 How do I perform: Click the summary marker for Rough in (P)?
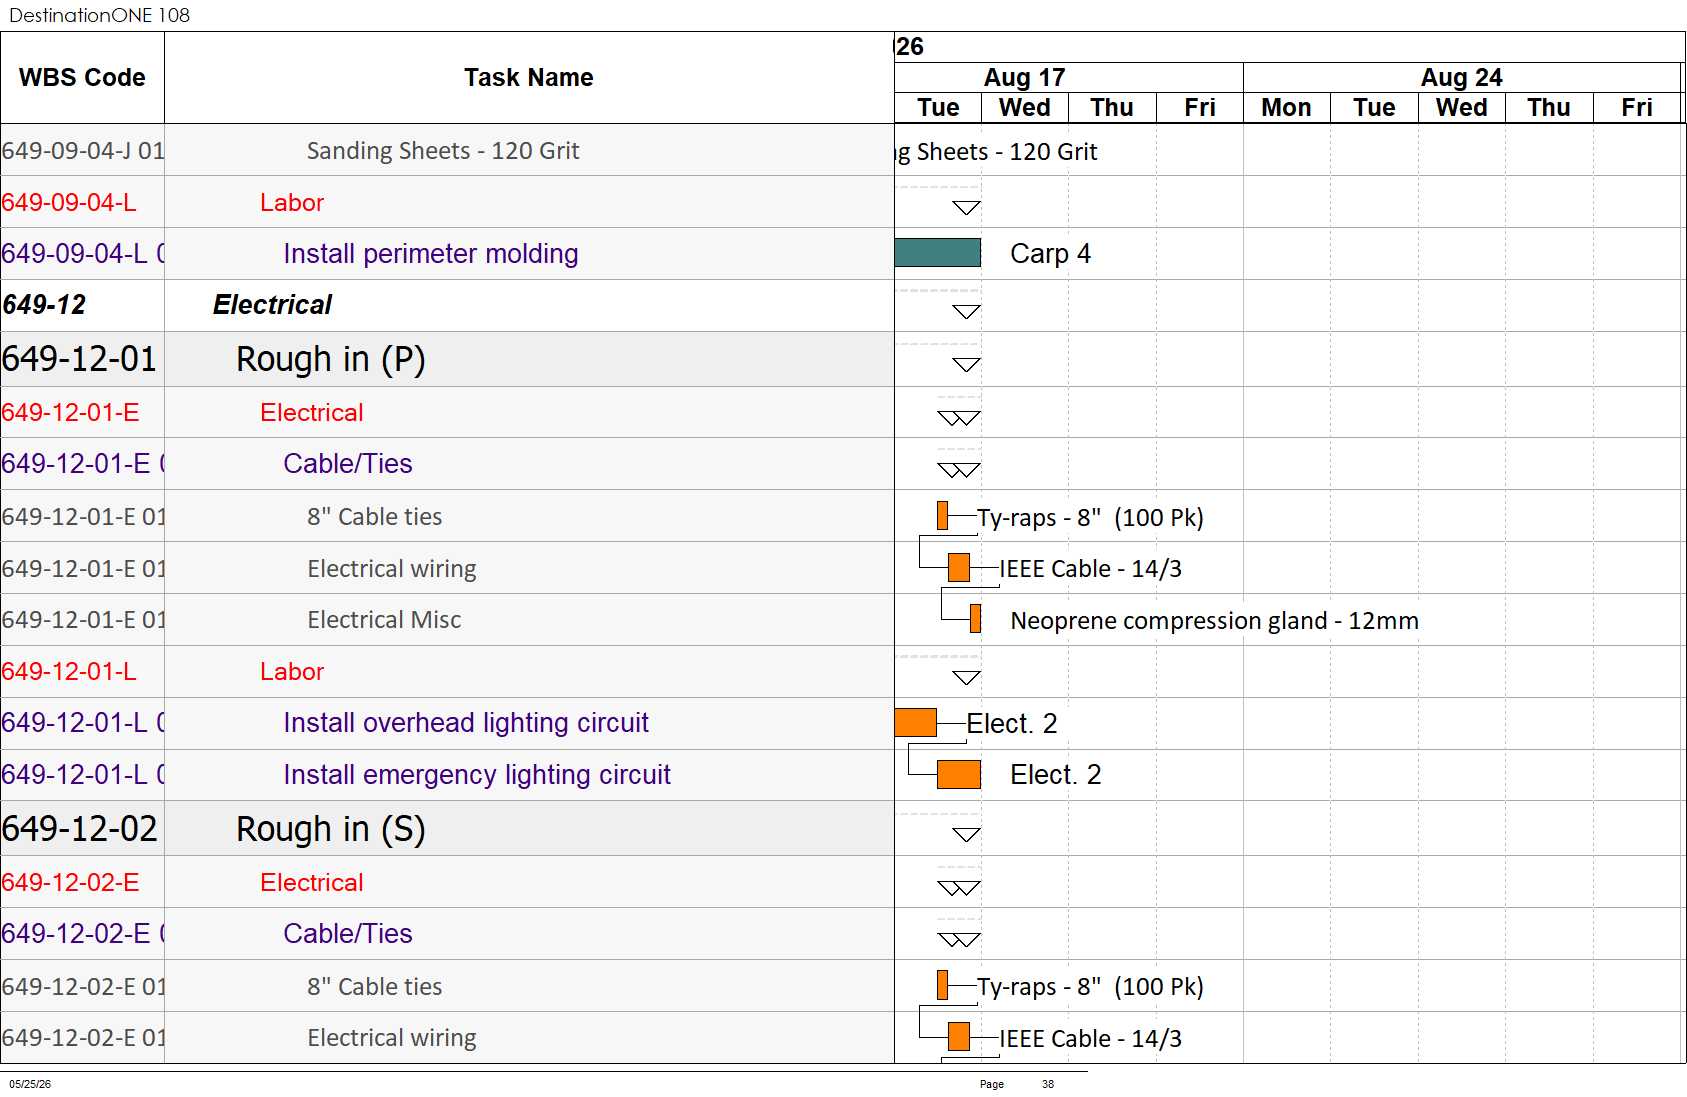pos(966,365)
